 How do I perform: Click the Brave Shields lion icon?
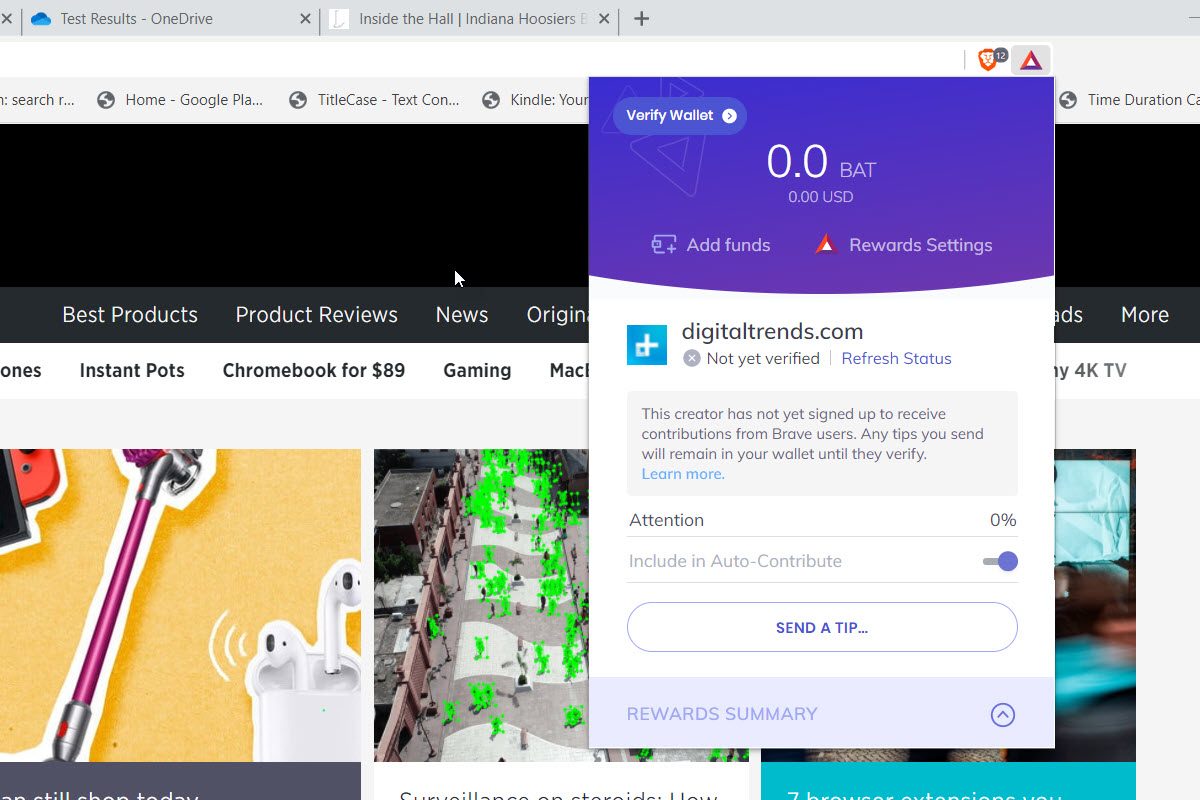tap(987, 60)
